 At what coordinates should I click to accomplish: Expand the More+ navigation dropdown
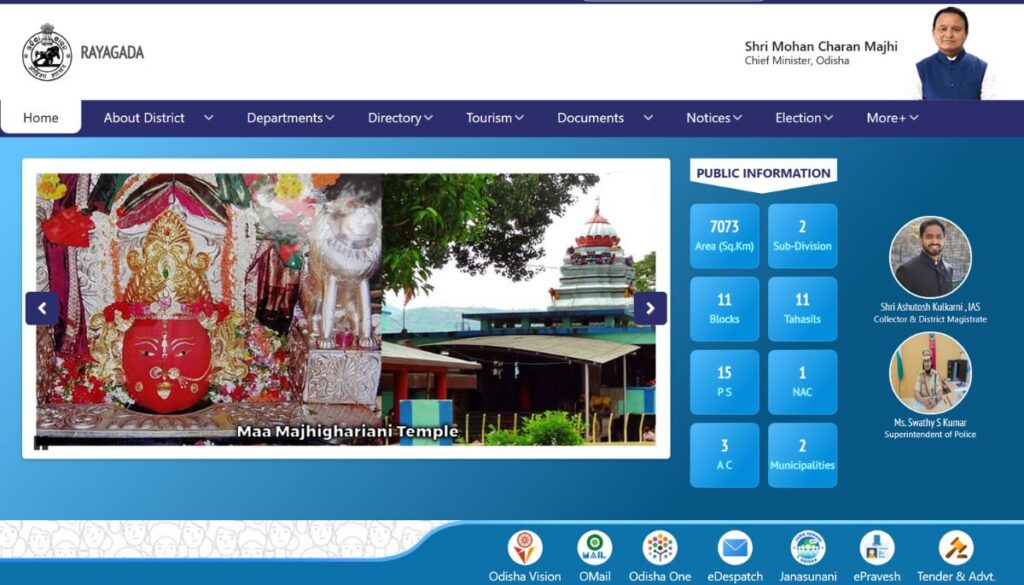[889, 117]
